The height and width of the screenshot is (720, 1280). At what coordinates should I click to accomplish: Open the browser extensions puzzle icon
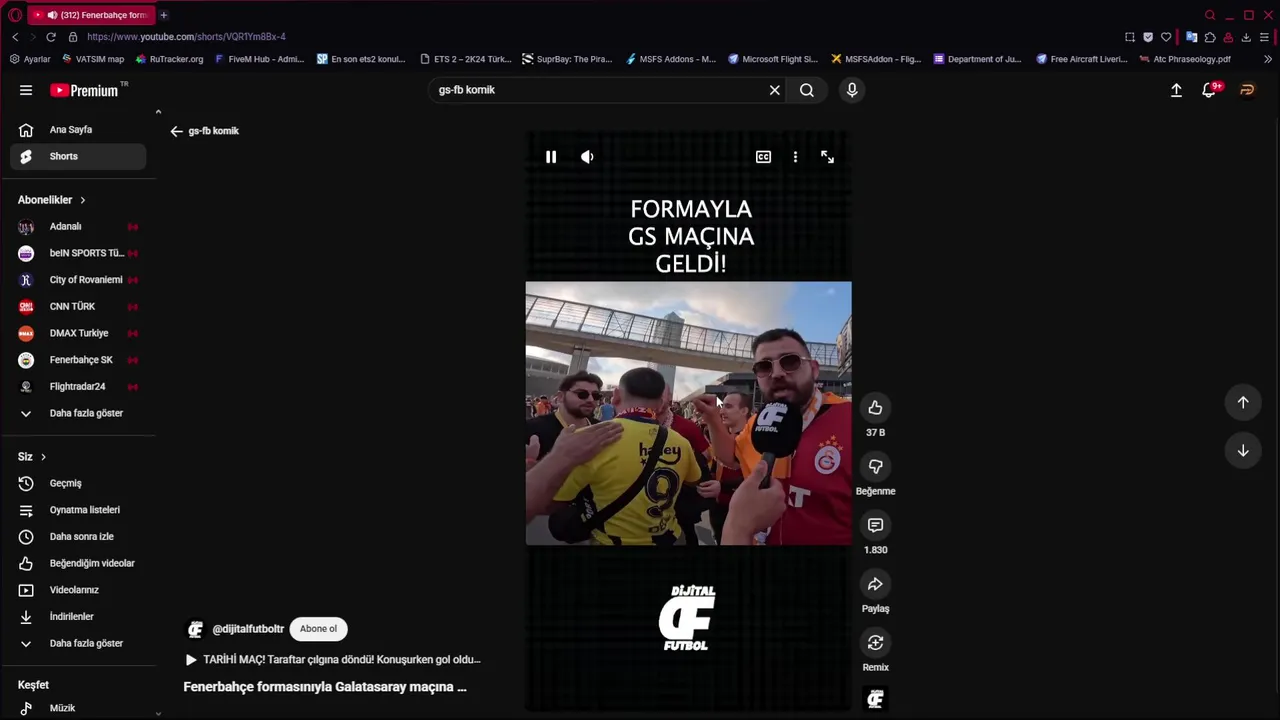1210,37
